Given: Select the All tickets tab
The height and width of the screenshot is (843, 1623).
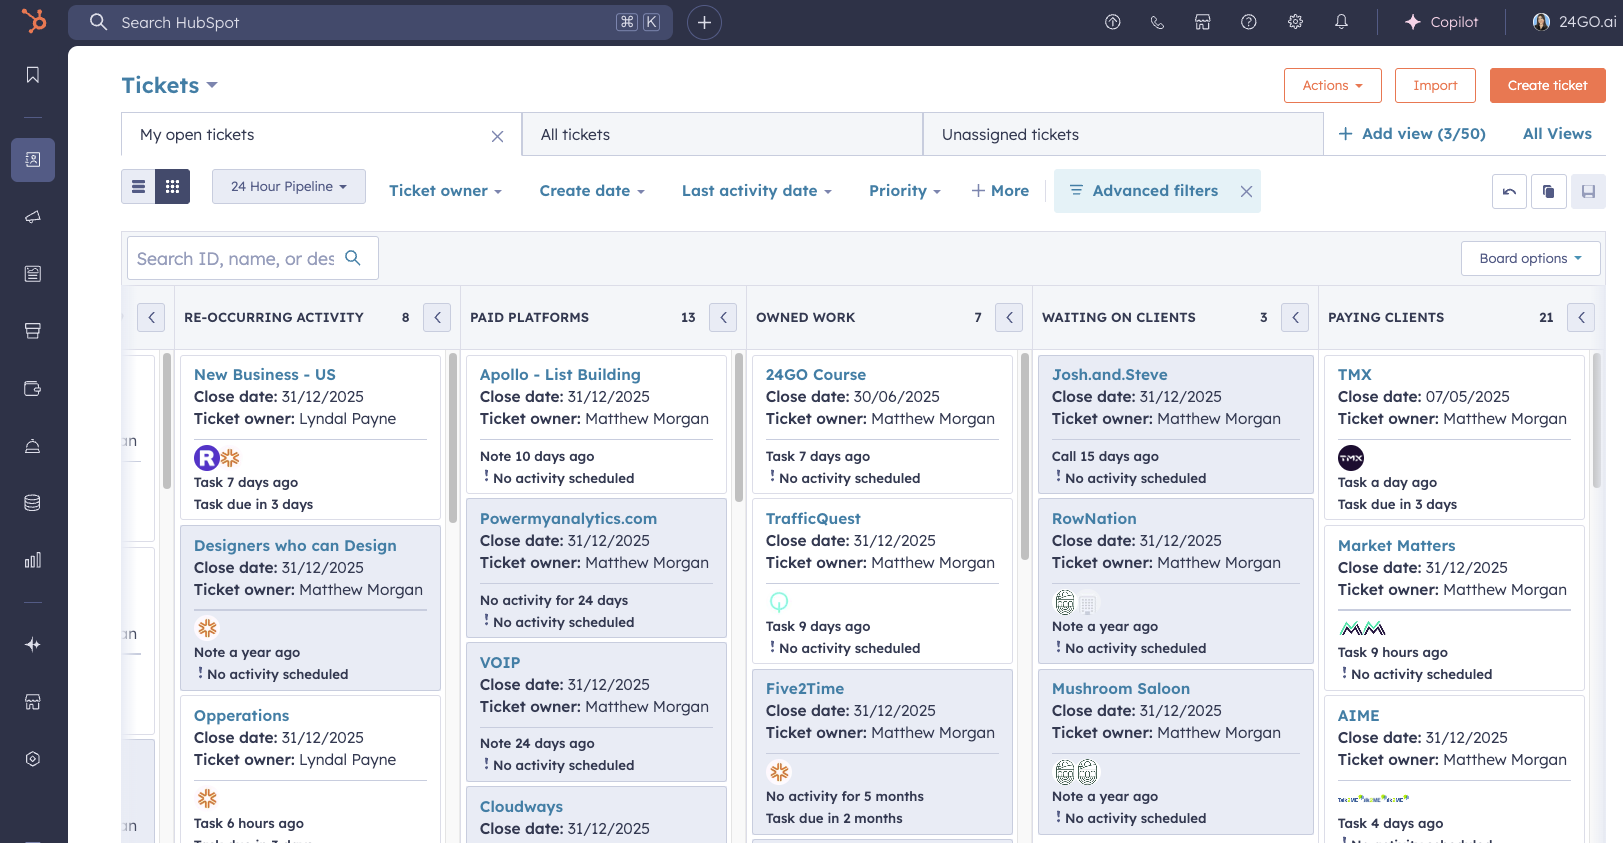Looking at the screenshot, I should 722,135.
